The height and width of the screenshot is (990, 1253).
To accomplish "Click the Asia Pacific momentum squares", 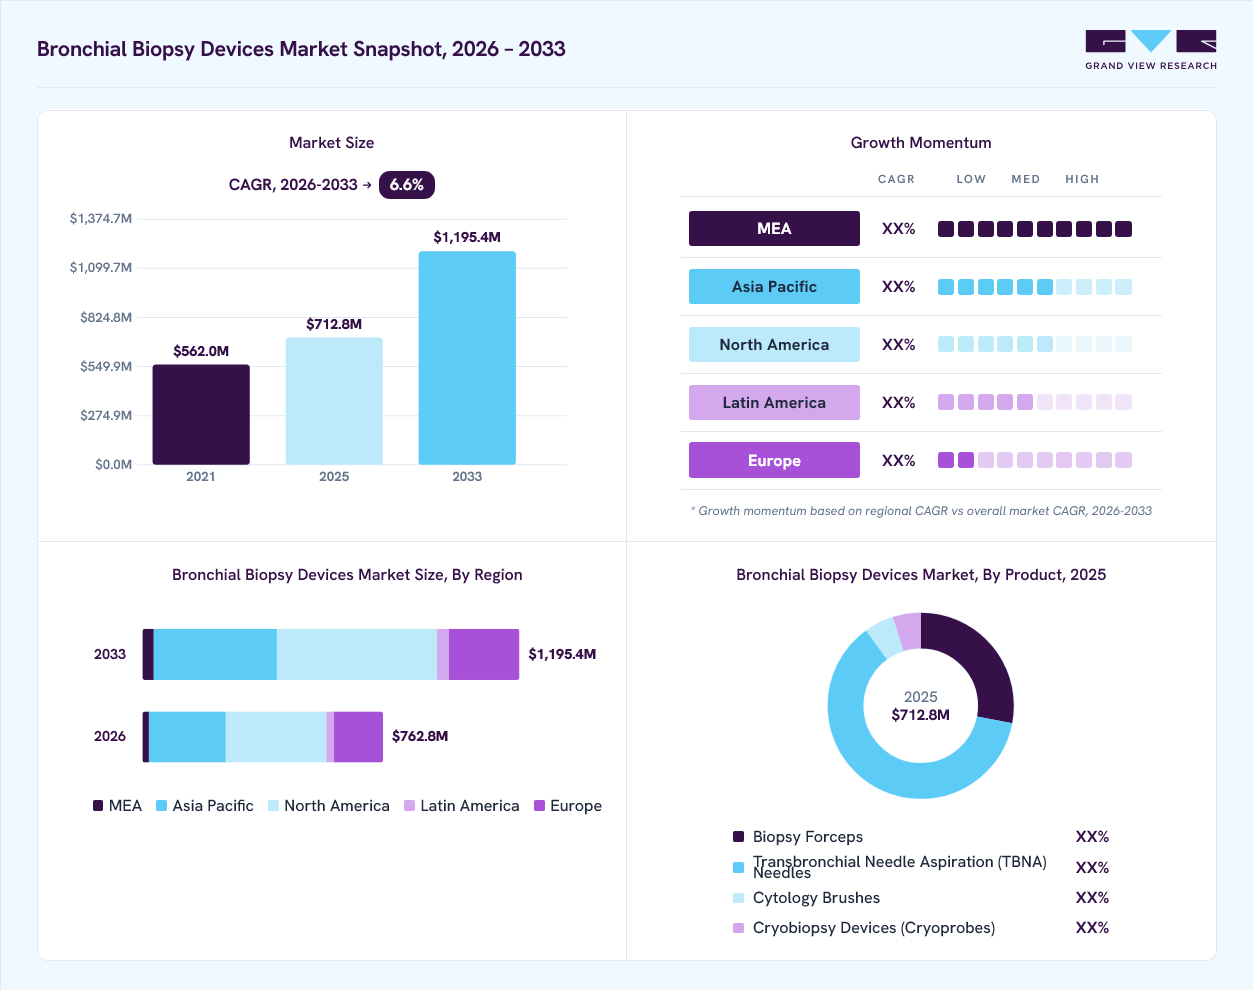I will pos(1035,287).
